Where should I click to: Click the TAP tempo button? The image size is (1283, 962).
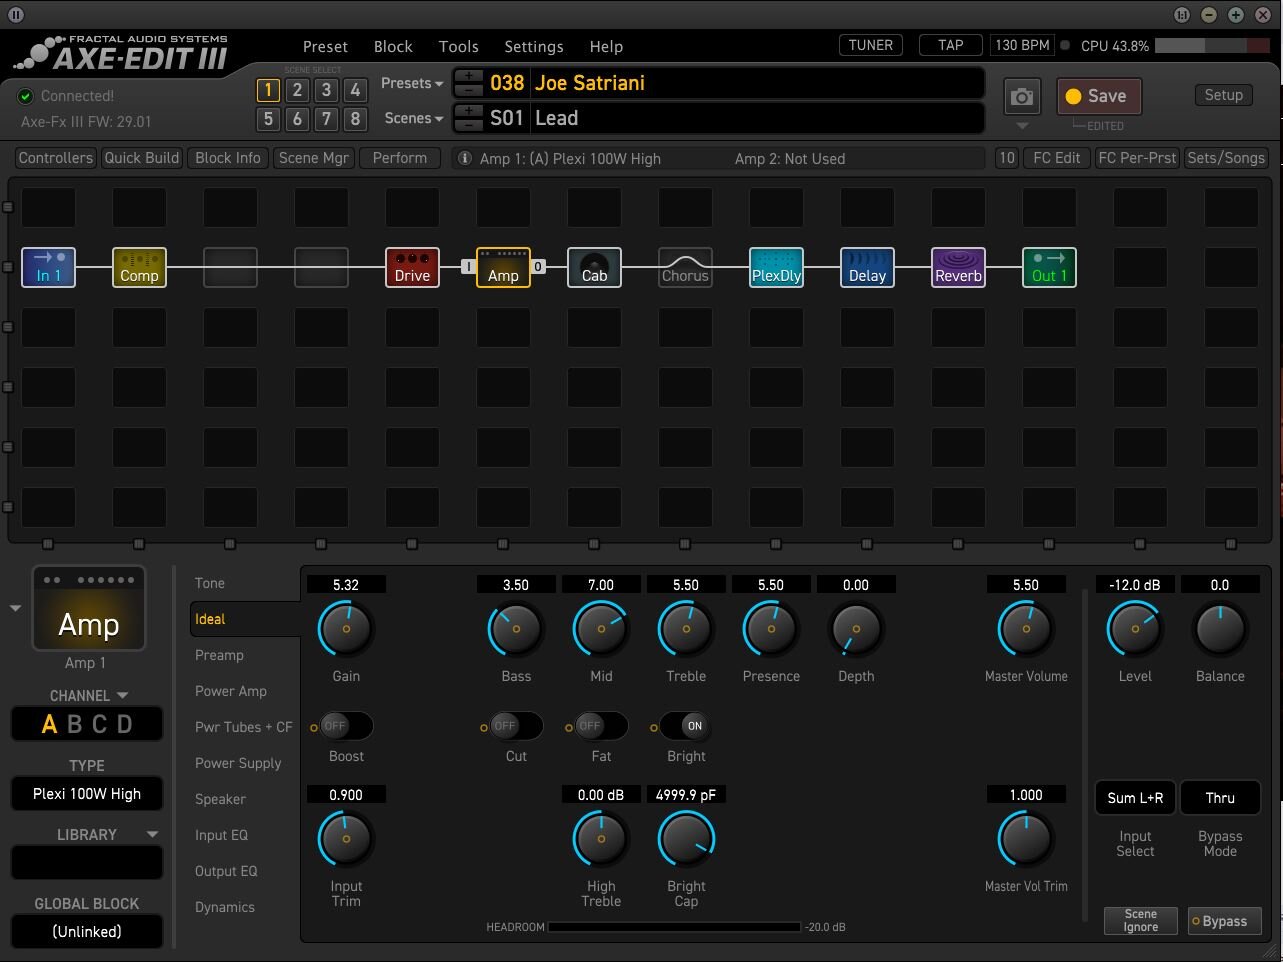pyautogui.click(x=950, y=45)
